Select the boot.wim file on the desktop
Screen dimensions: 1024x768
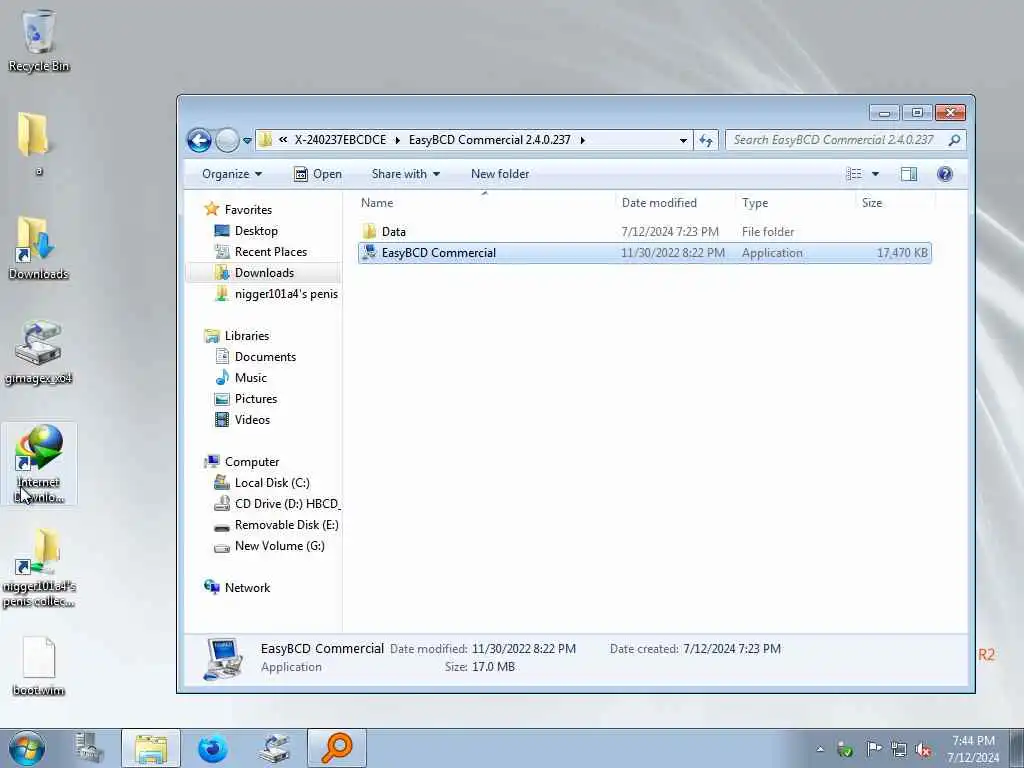point(39,666)
